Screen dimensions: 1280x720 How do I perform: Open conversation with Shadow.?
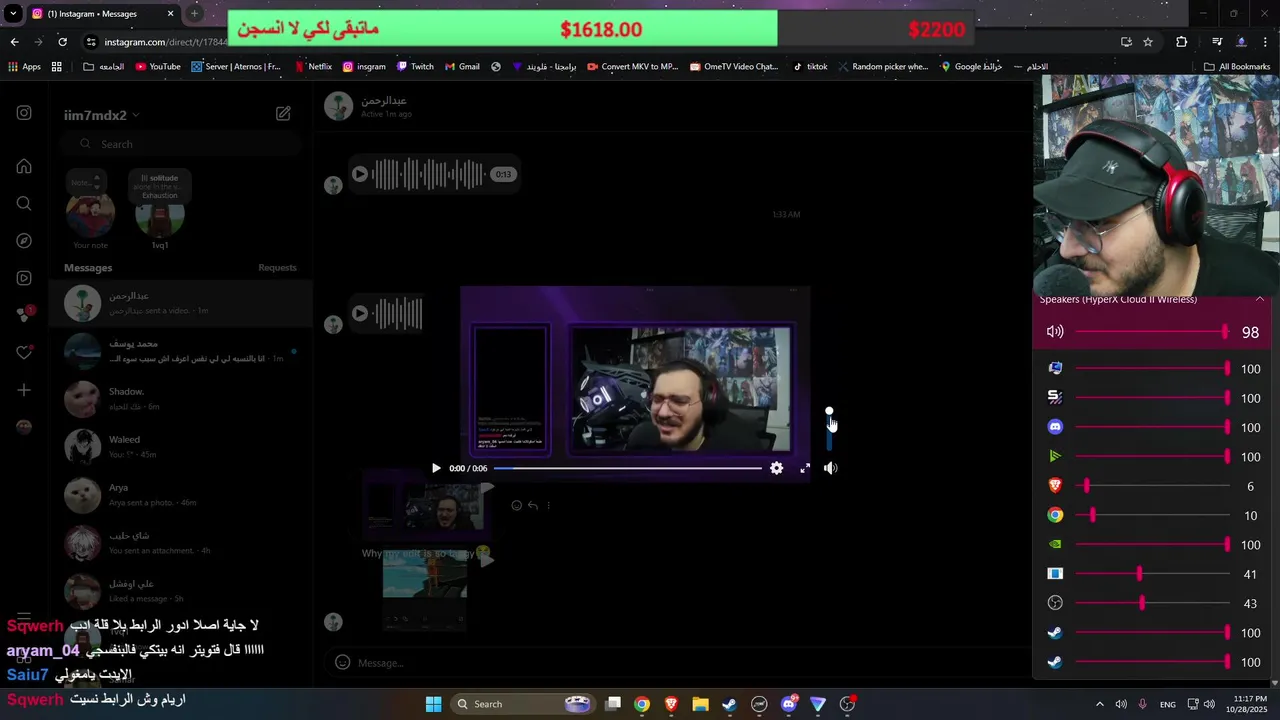coord(181,399)
